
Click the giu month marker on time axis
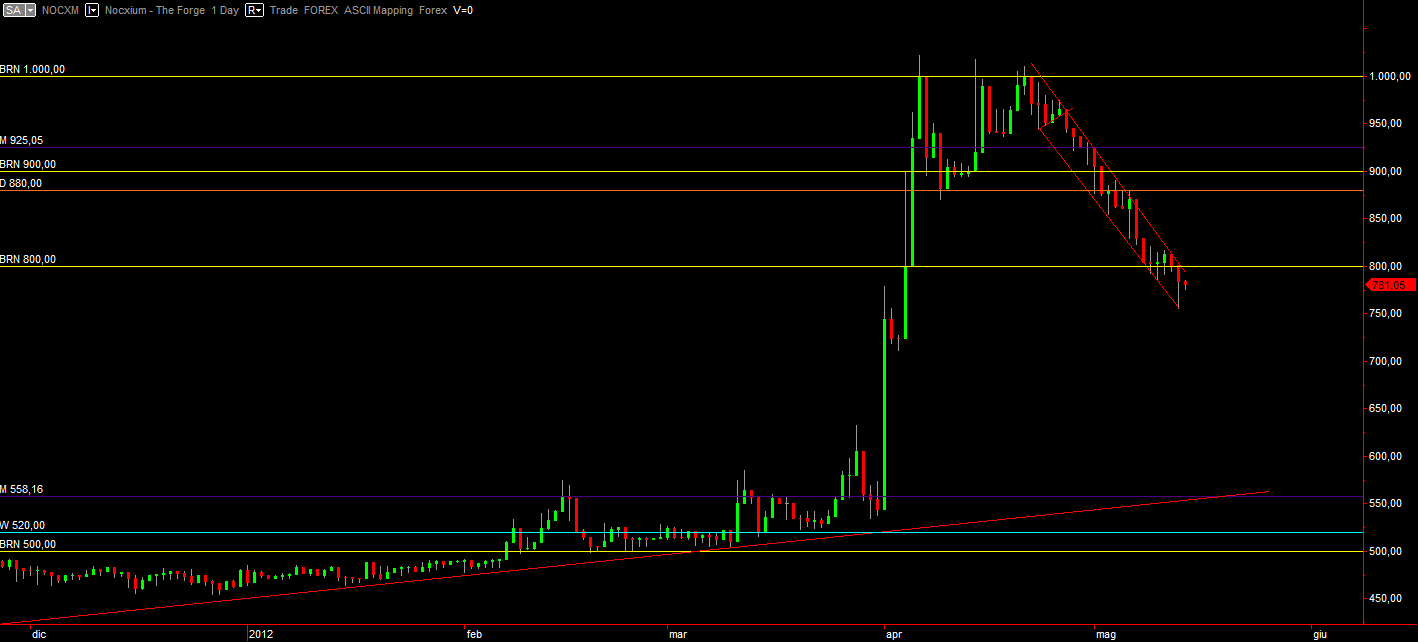tap(1320, 634)
